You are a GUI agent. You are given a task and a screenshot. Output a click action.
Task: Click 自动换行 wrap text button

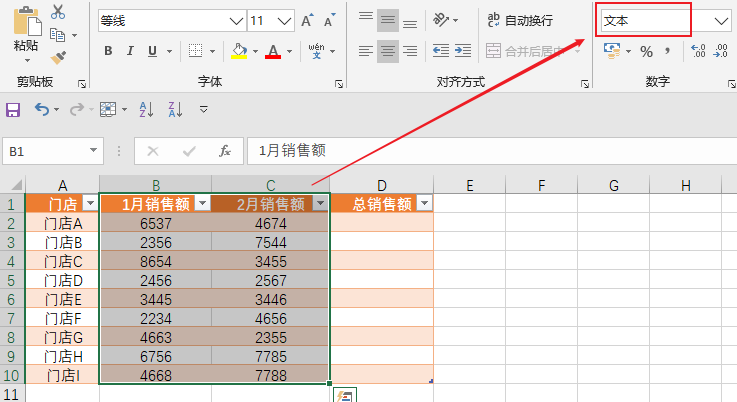[x=520, y=20]
